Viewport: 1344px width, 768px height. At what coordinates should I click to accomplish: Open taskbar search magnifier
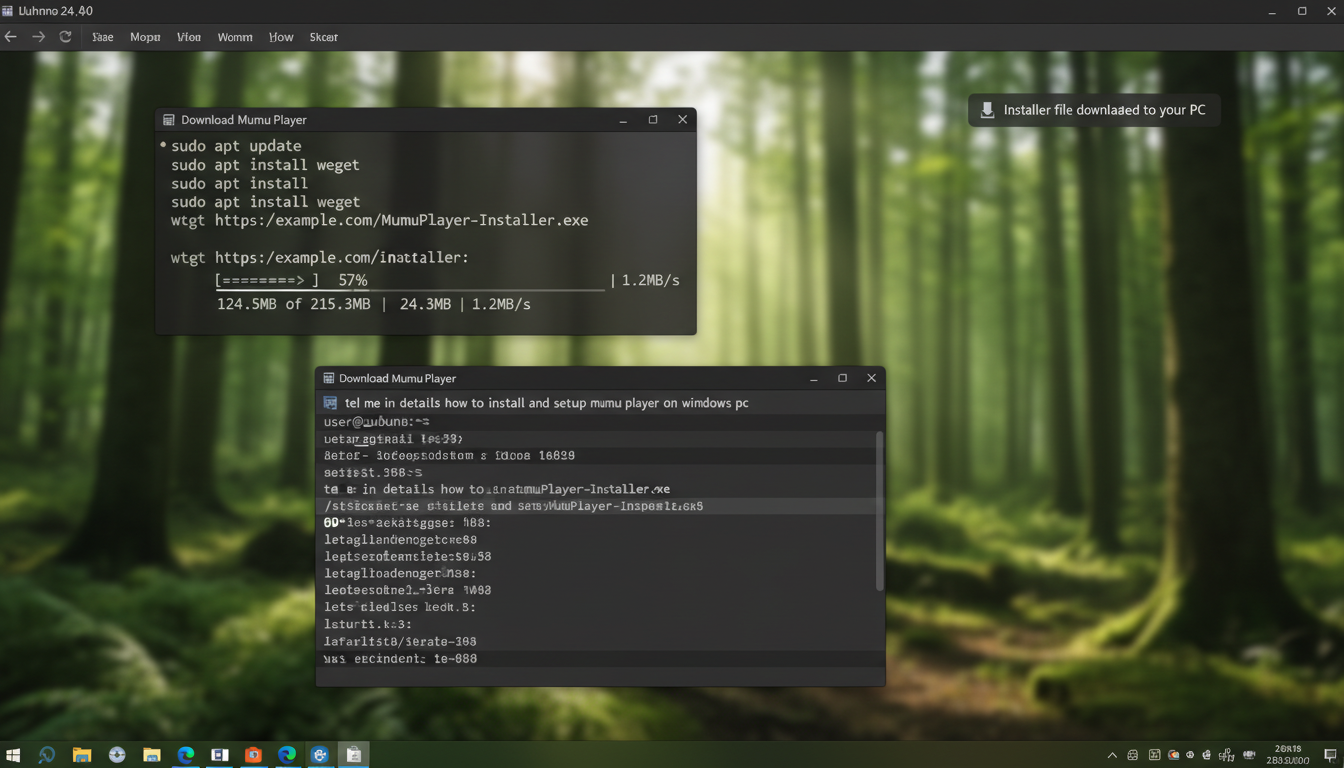pos(46,755)
